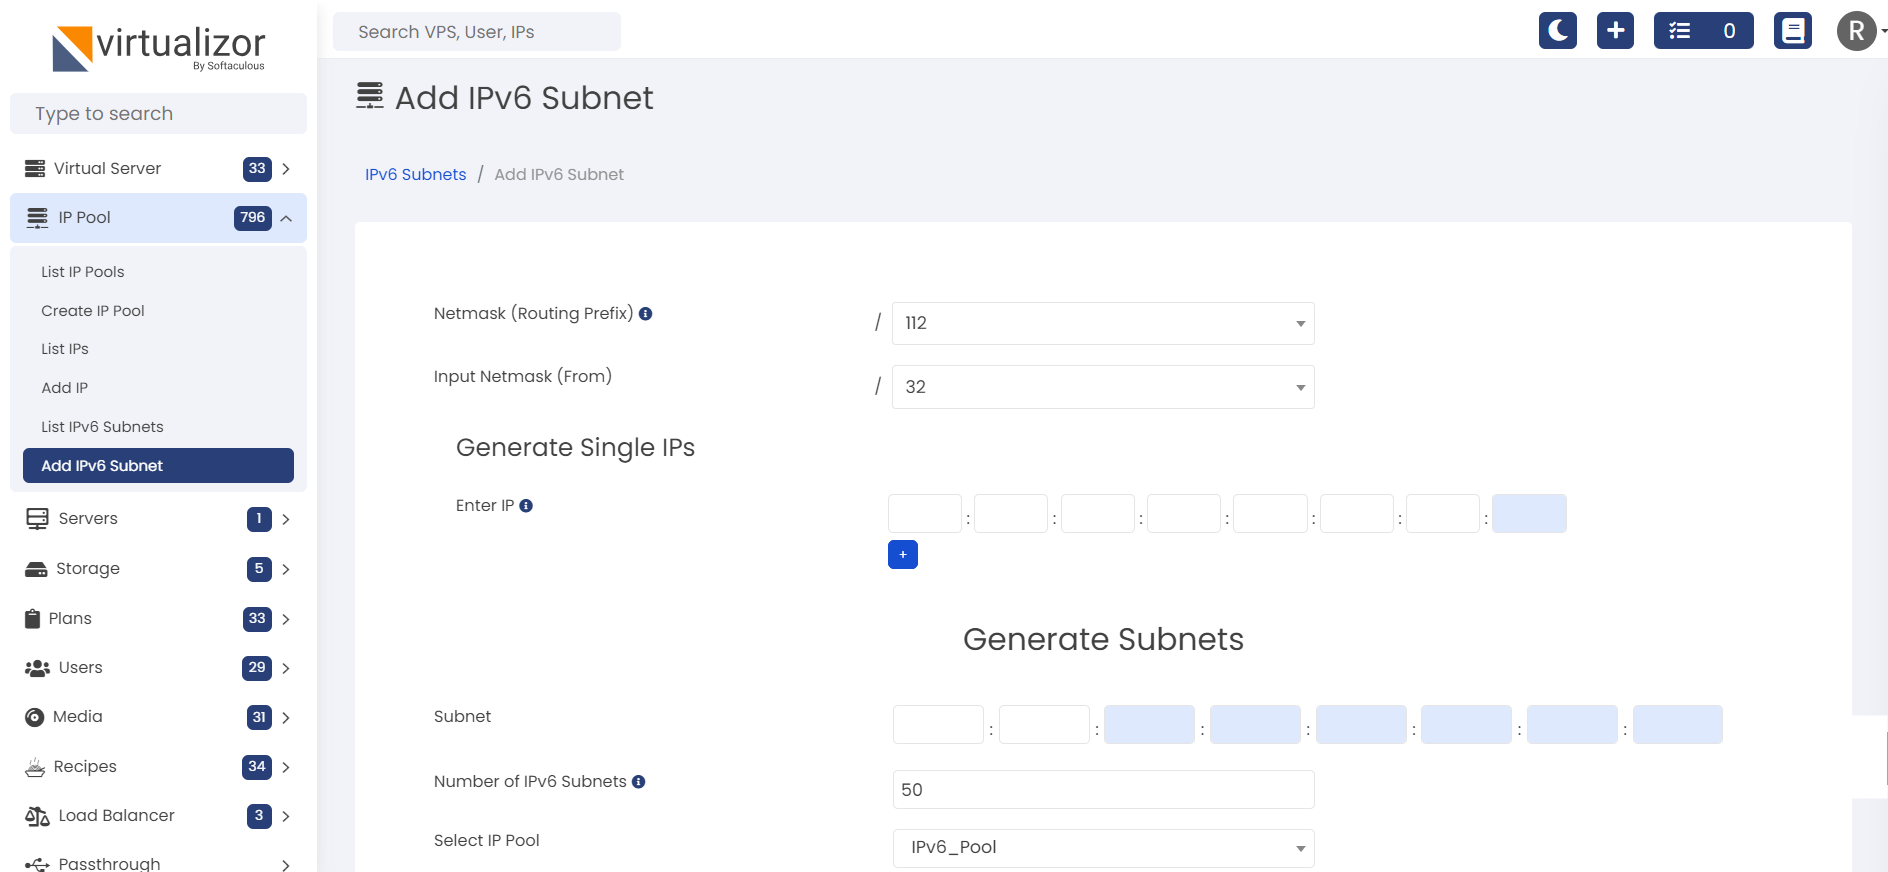Click the plus quick-add icon in header
This screenshot has width=1888, height=872.
tap(1615, 31)
